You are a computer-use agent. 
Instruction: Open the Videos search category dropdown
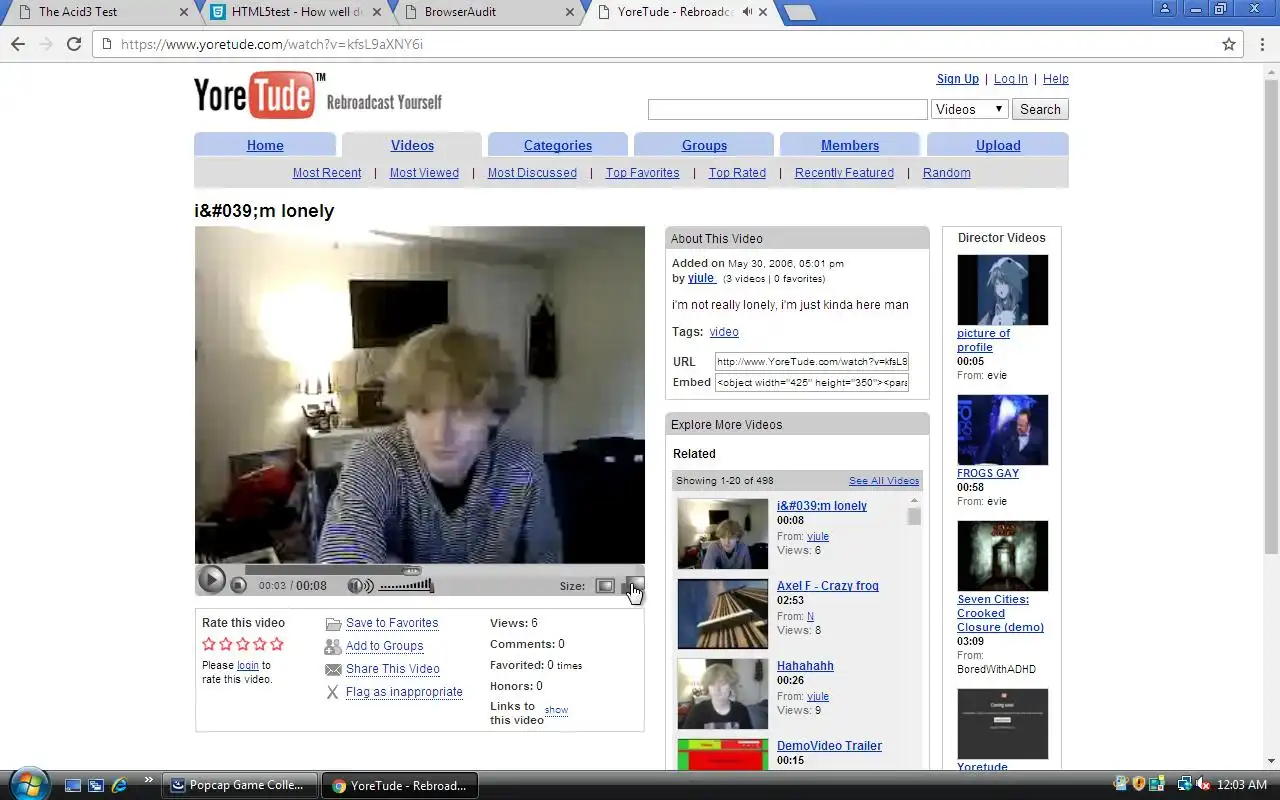(969, 109)
